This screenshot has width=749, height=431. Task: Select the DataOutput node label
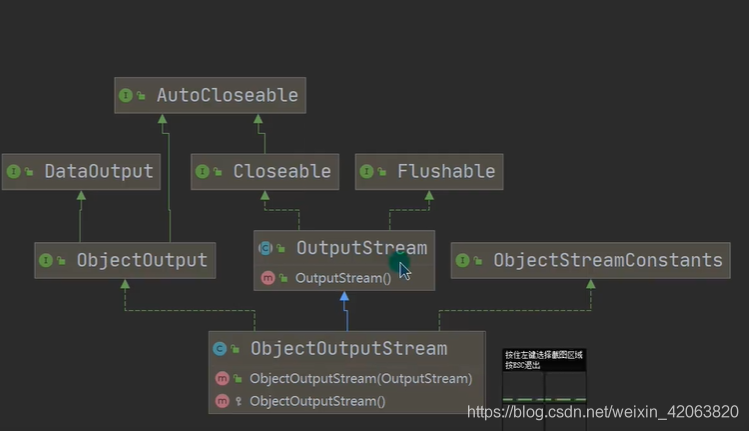click(x=99, y=172)
